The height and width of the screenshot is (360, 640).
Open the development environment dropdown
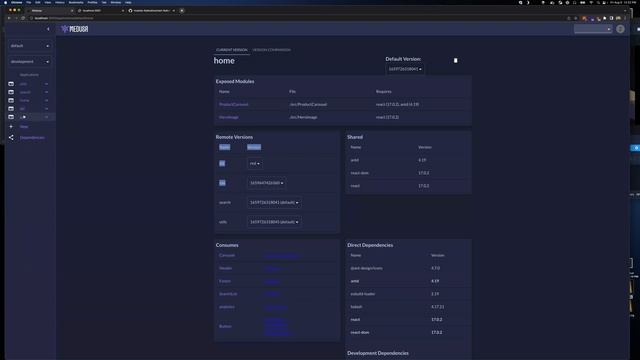click(30, 62)
